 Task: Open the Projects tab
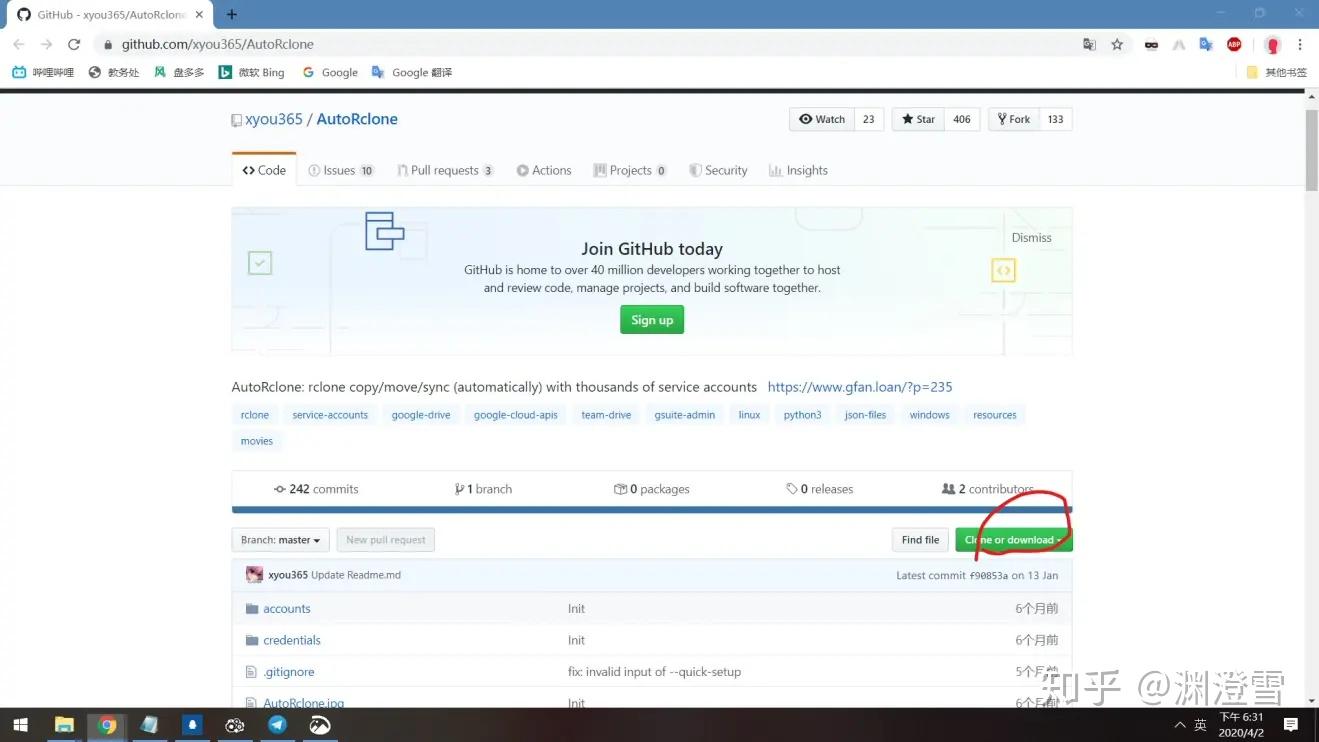[x=630, y=170]
